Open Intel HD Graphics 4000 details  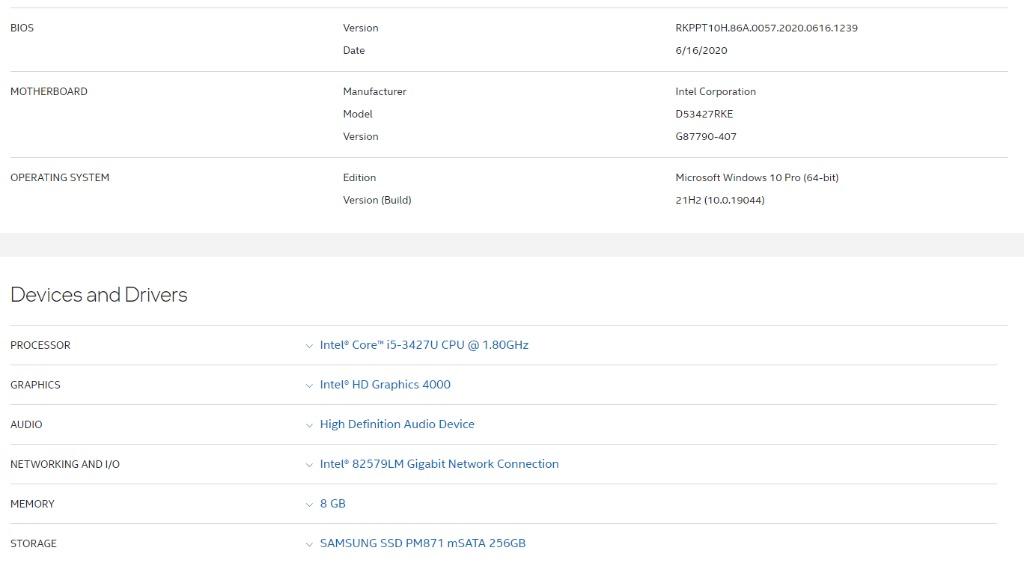[385, 384]
